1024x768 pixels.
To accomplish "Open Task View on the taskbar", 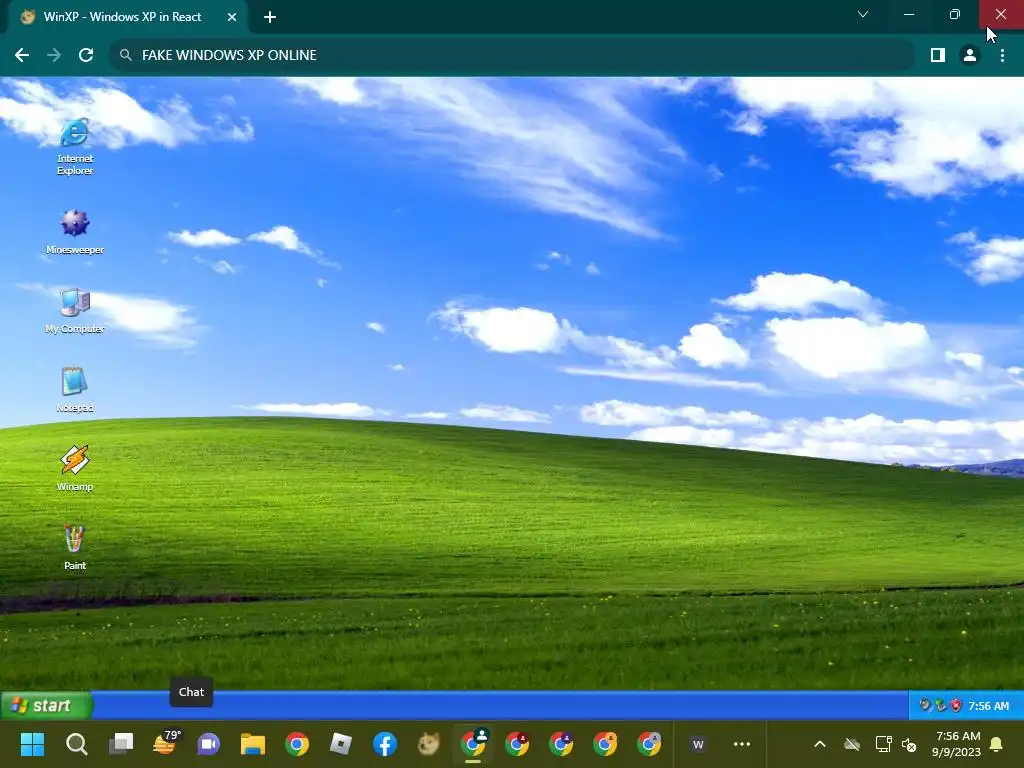I will (x=121, y=744).
